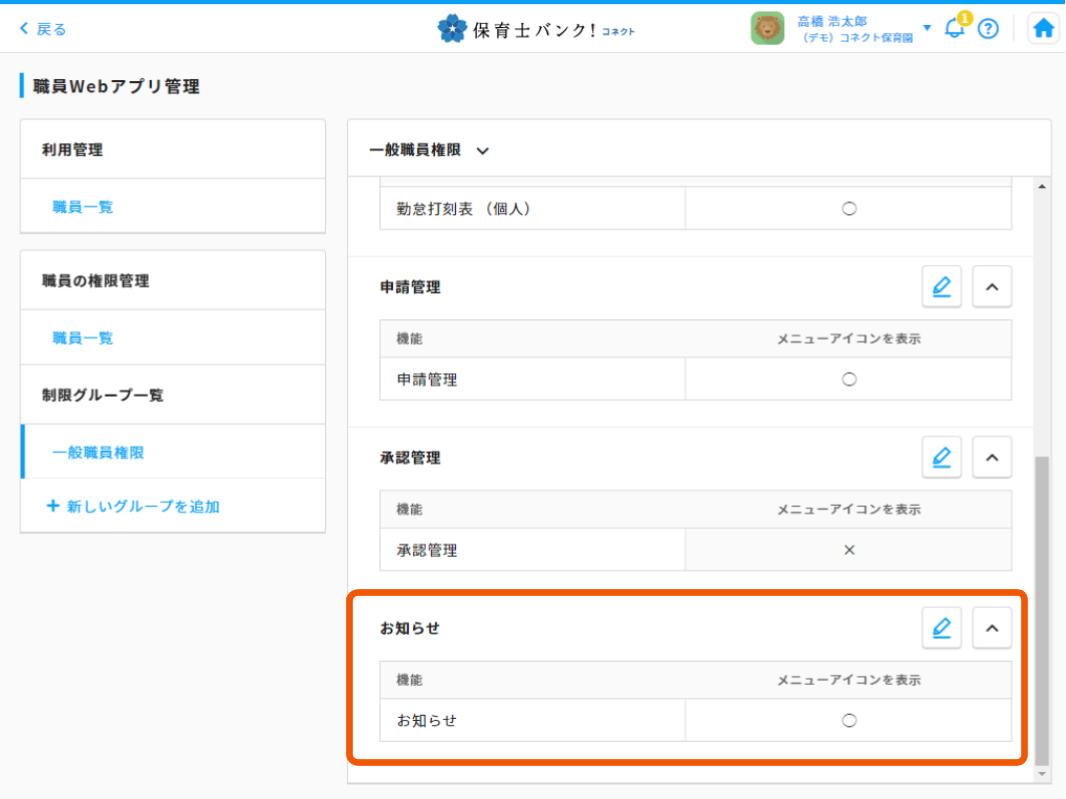Click the bear user avatar
The height and width of the screenshot is (799, 1066).
(x=767, y=29)
